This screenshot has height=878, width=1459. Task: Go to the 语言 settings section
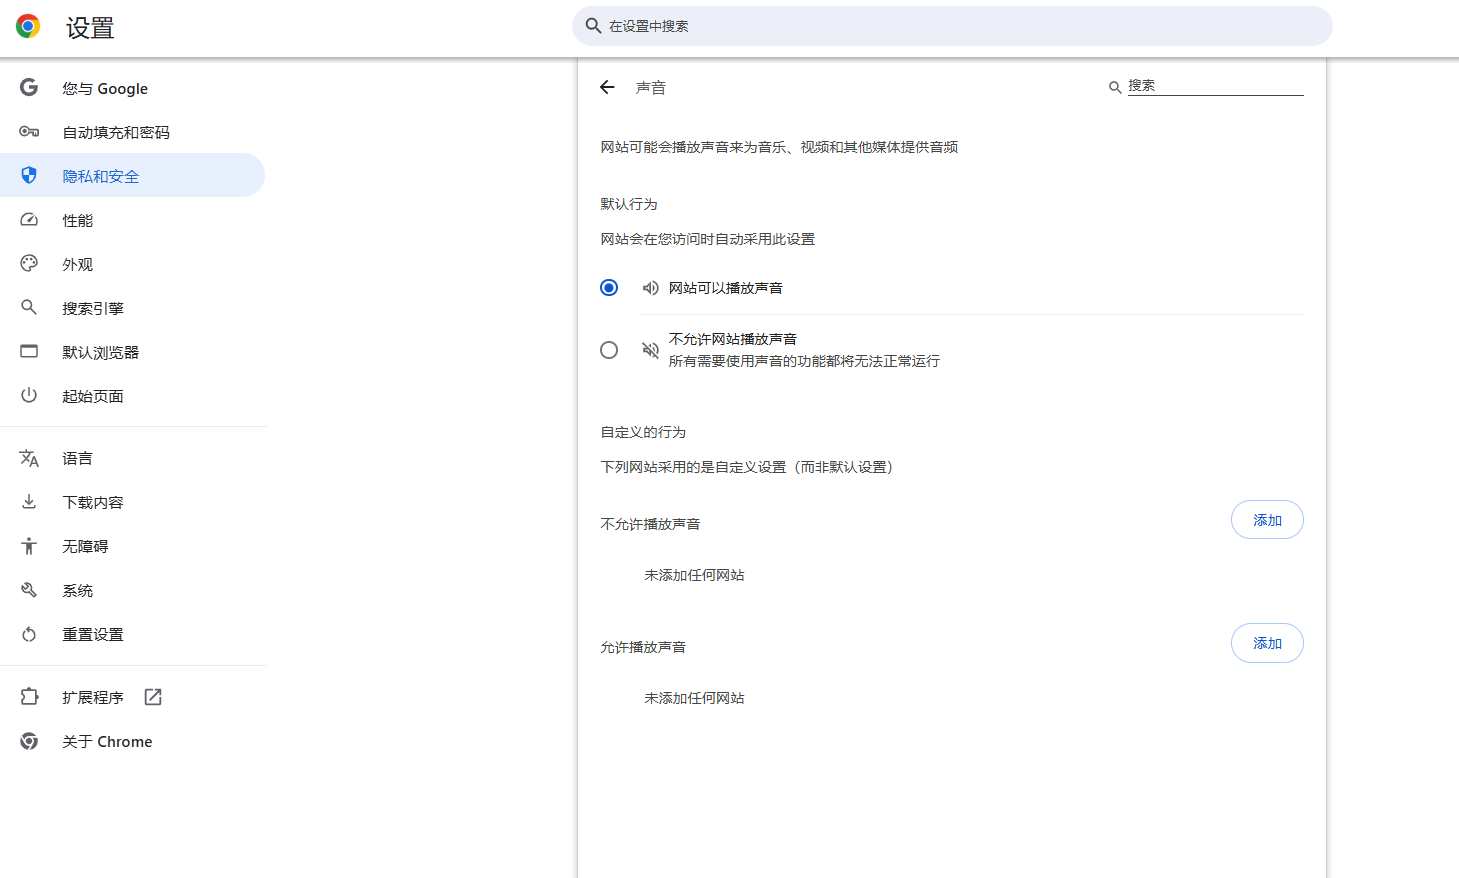click(x=77, y=458)
